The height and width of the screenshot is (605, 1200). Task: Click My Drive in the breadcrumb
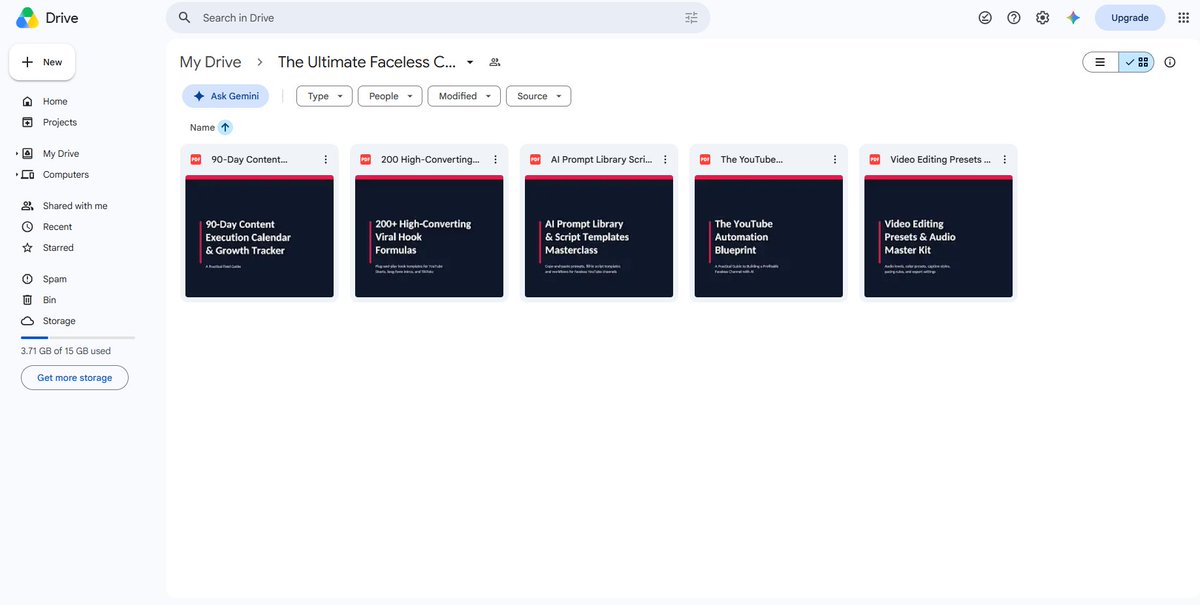[x=210, y=62]
